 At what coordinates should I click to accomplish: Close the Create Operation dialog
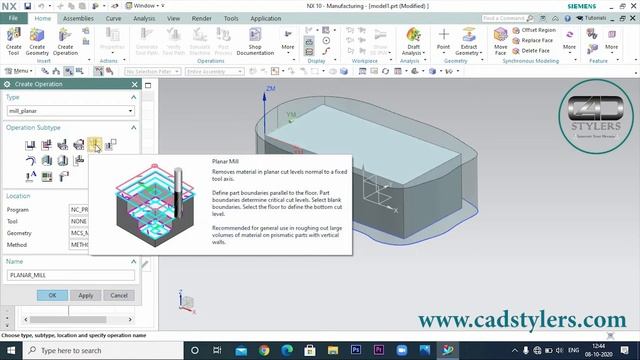coord(135,84)
